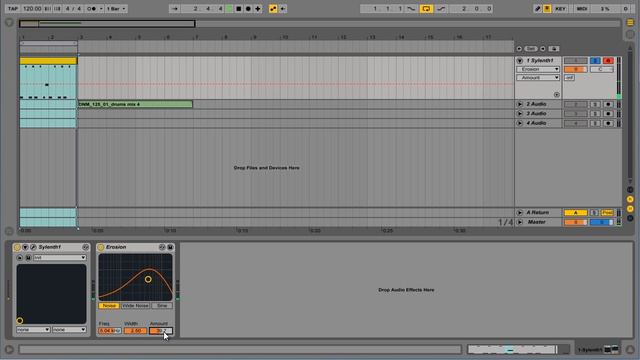Collapse the 1 Sylenth1 track

pyautogui.click(x=520, y=61)
